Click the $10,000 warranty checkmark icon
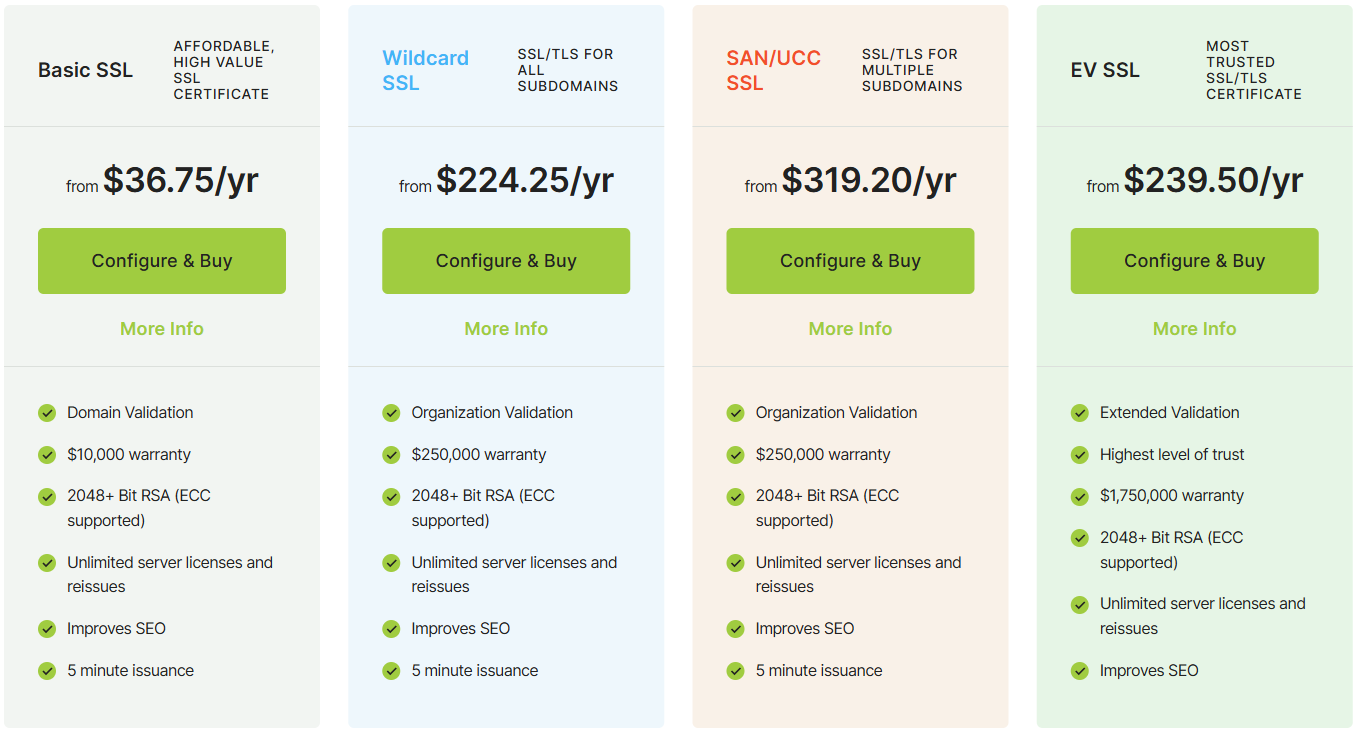Viewport: 1358px width, 733px height. (x=47, y=455)
